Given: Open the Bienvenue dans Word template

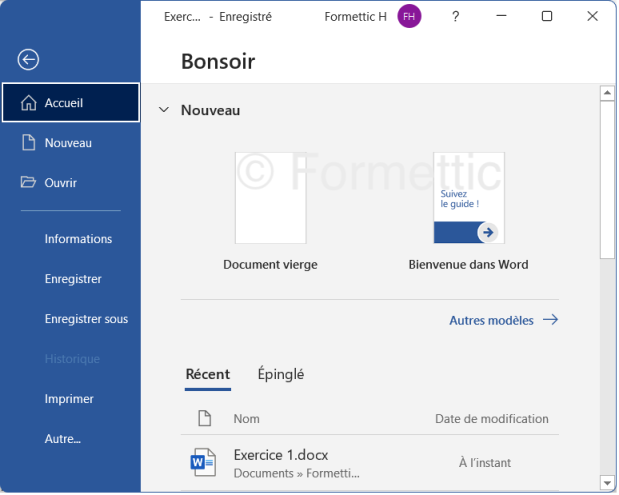Looking at the screenshot, I should (x=468, y=199).
